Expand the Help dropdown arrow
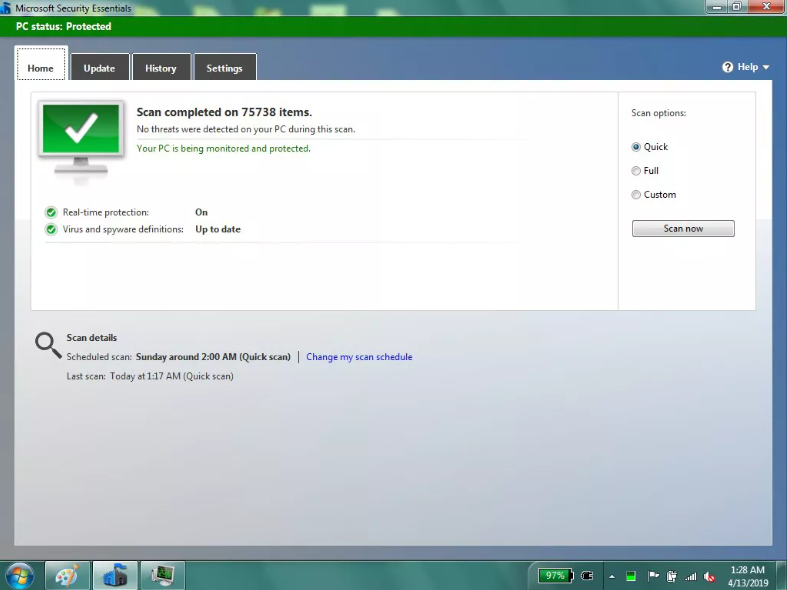Screen dimensions: 787x590 766,67
